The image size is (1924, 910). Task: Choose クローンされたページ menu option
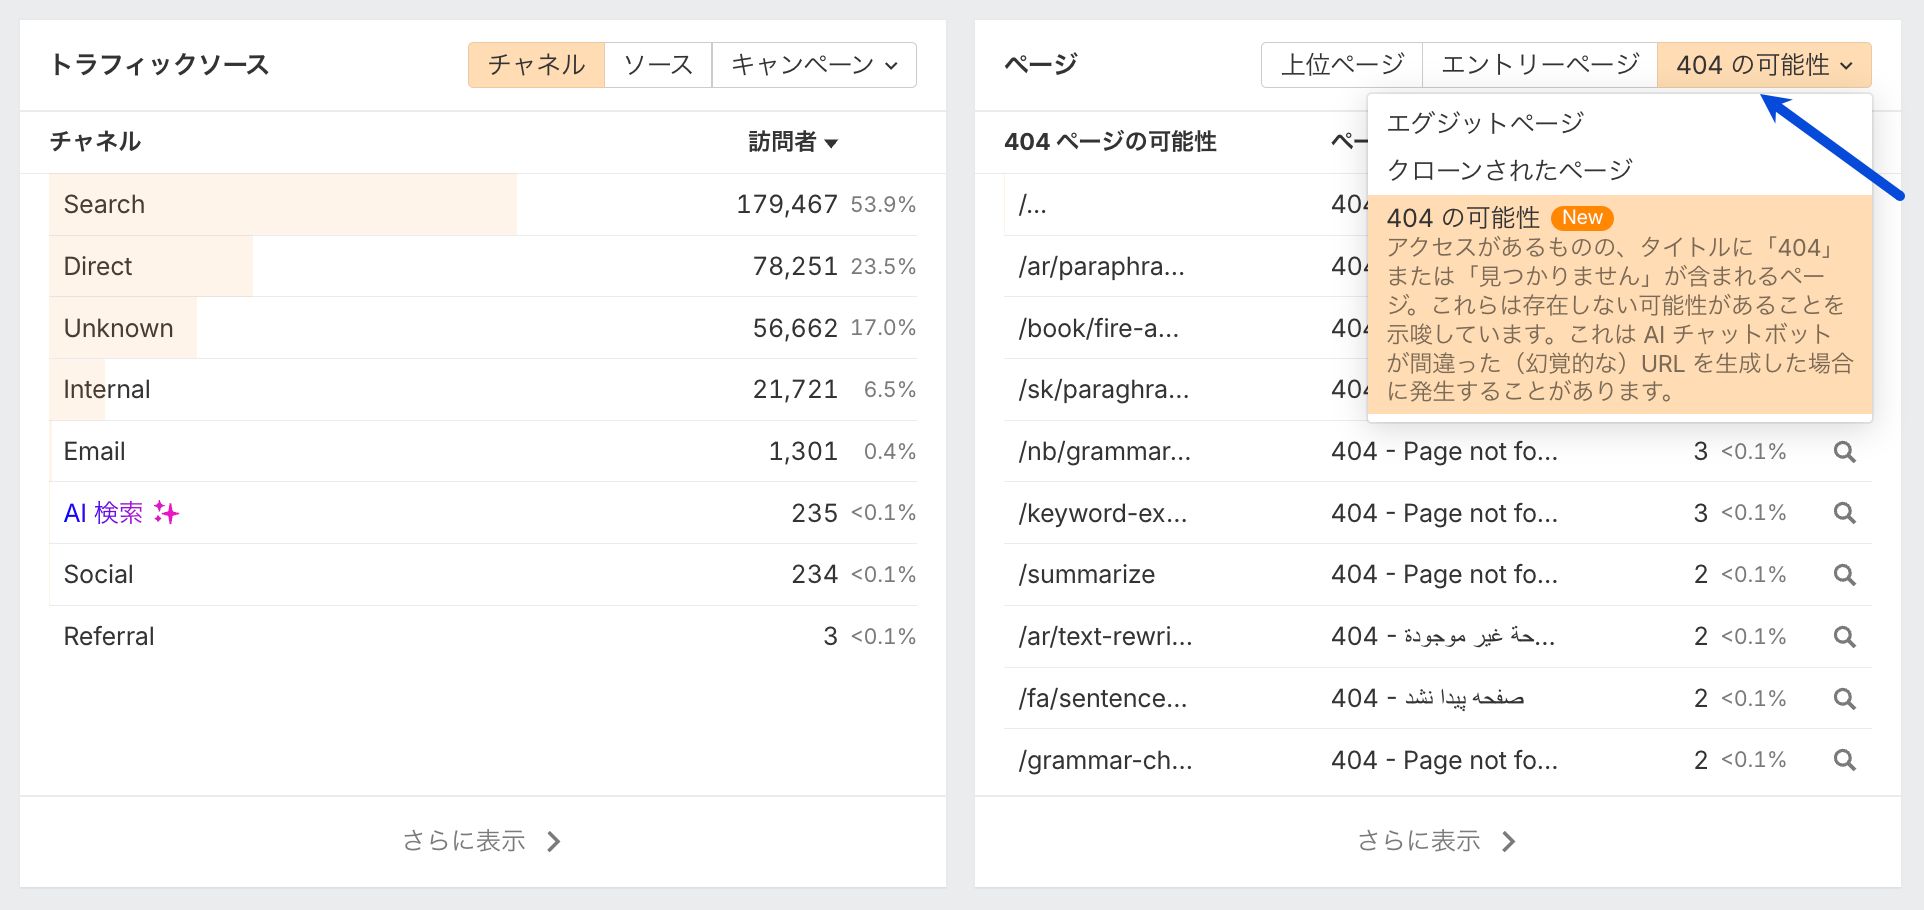pos(1509,170)
